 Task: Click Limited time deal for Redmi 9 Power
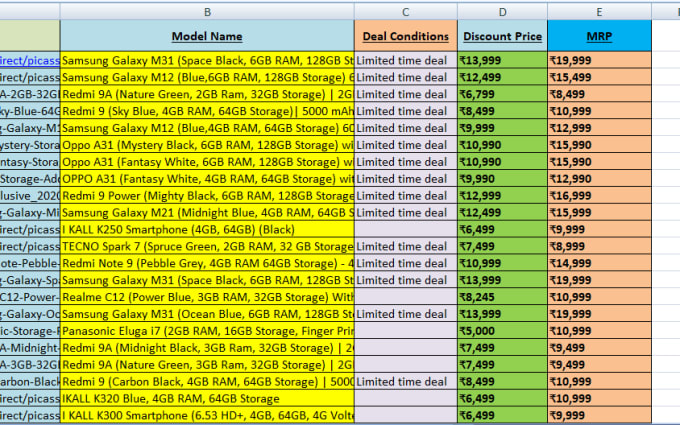click(405, 196)
